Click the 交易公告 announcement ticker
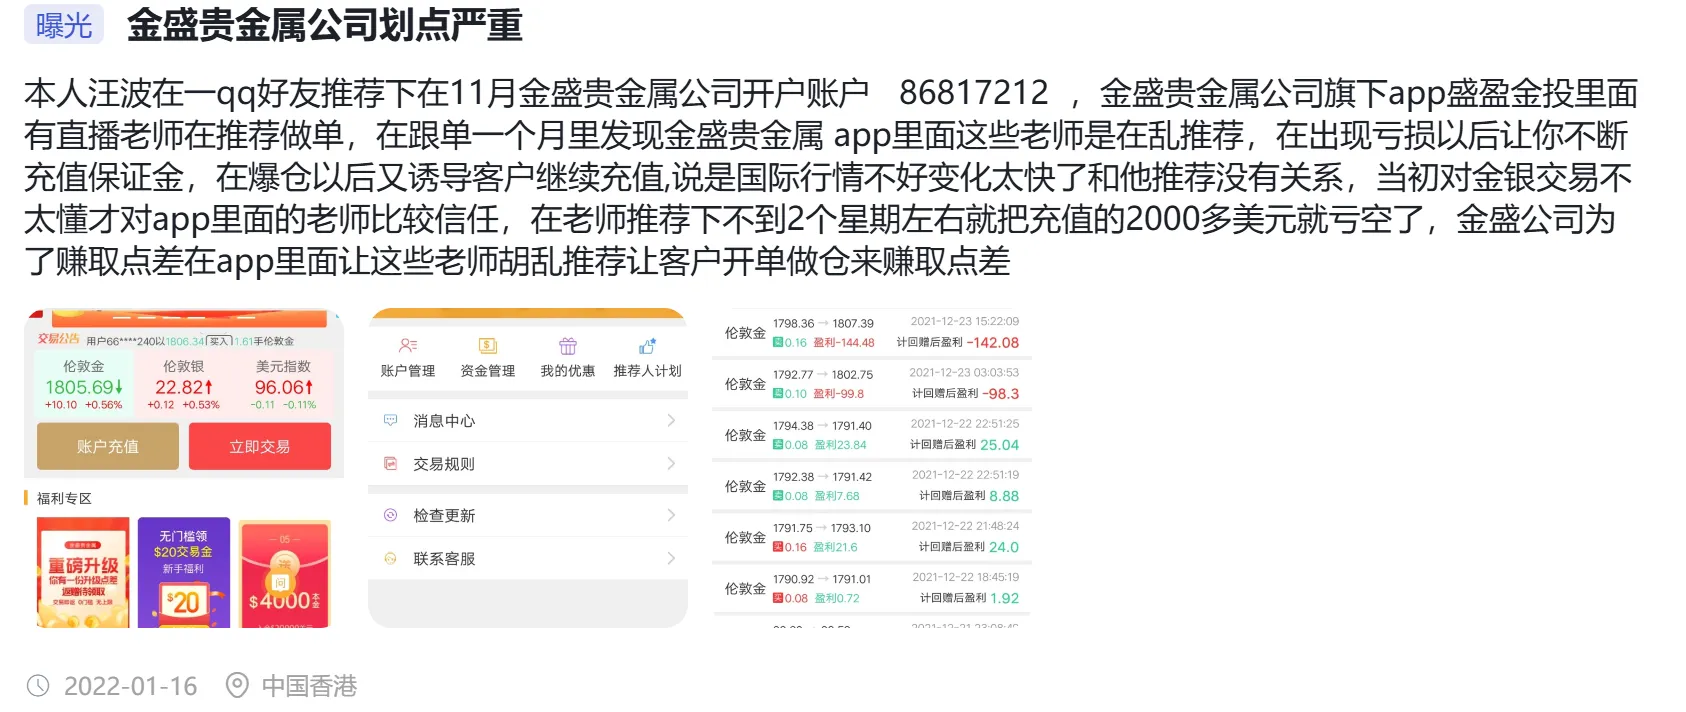Screen dimensions: 1686x712 184,340
